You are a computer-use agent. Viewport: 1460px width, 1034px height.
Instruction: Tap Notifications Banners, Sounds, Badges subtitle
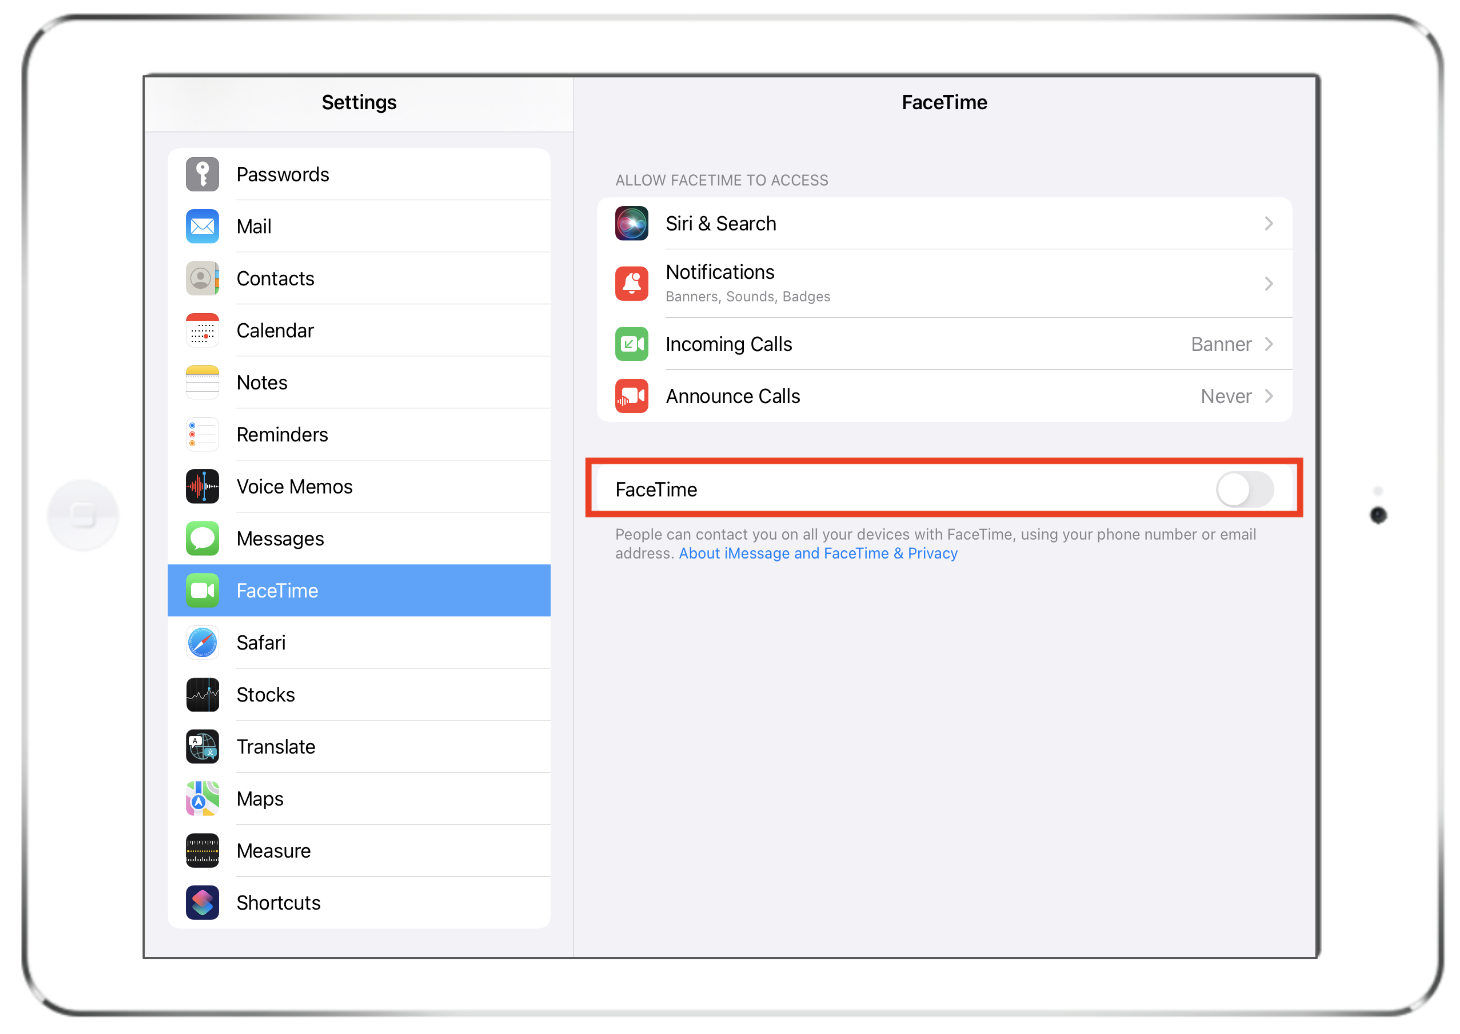tap(748, 296)
